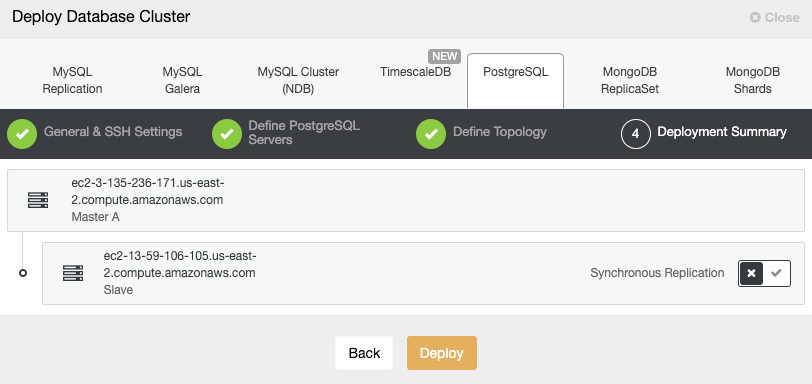Click the Deploy button
The width and height of the screenshot is (812, 384).
(442, 353)
